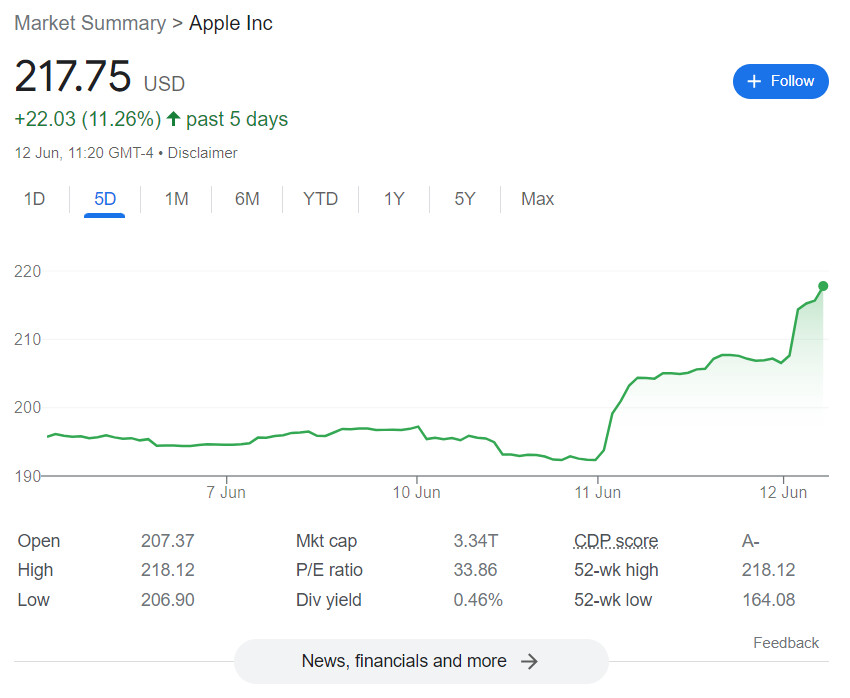Click the CDP score label
Image resolution: width=850 pixels, height=698 pixels.
(616, 541)
